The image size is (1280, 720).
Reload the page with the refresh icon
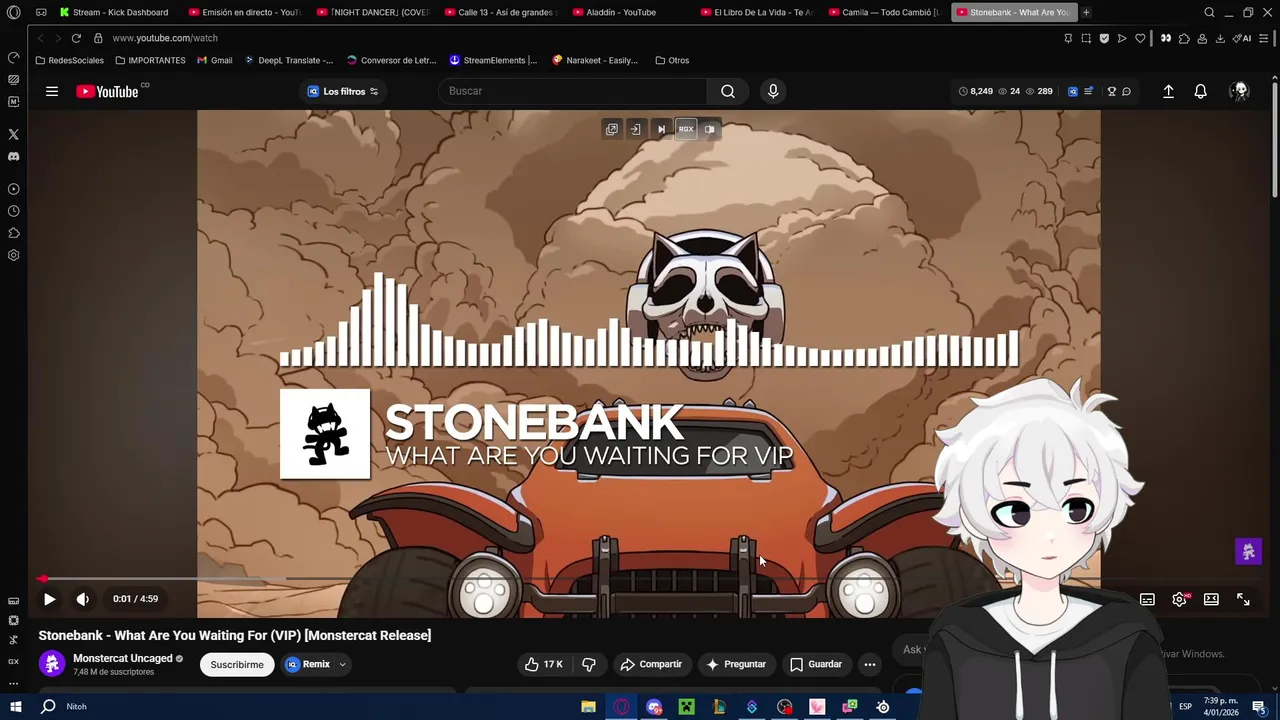pyautogui.click(x=76, y=38)
